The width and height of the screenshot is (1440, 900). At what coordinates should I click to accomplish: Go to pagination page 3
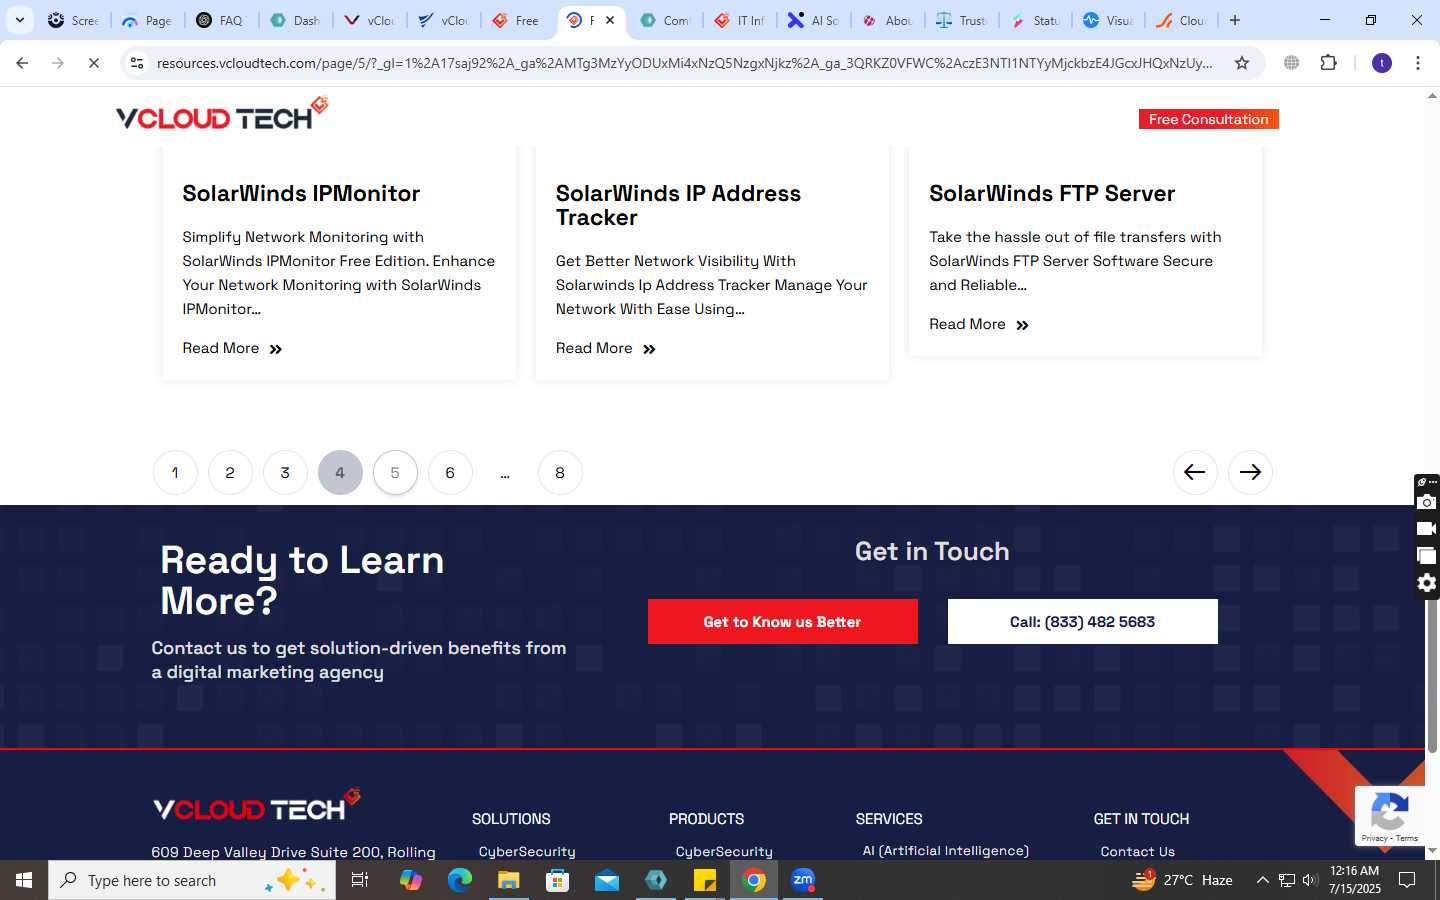(x=285, y=472)
